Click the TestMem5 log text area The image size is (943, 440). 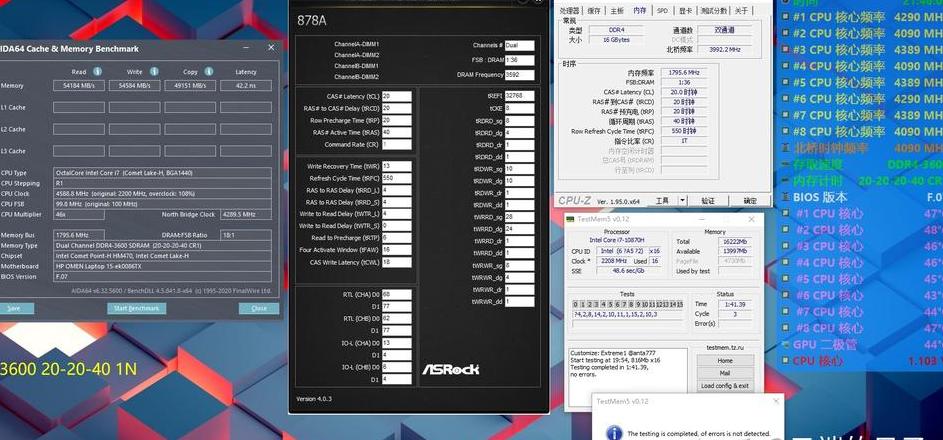click(628, 379)
